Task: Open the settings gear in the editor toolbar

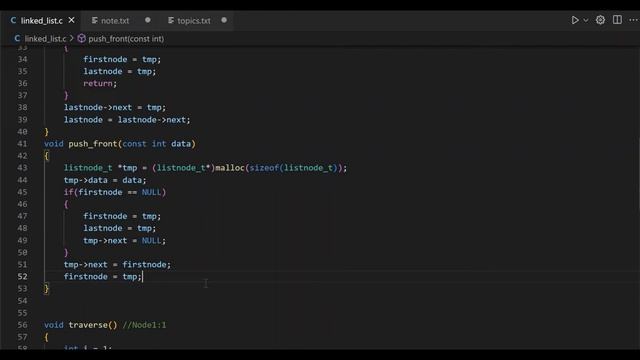Action: [x=600, y=20]
